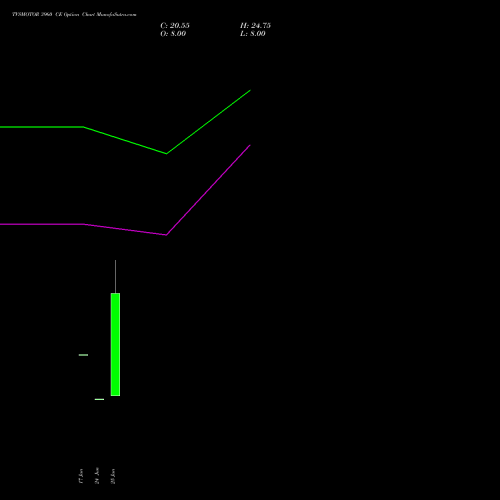Click the close price value C: 20.55
The width and height of the screenshot is (500, 500).
pos(175,26)
